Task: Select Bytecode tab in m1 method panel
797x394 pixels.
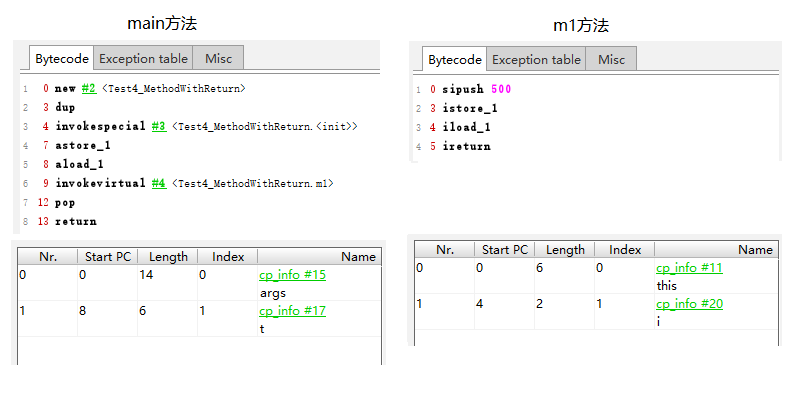Action: pos(455,60)
